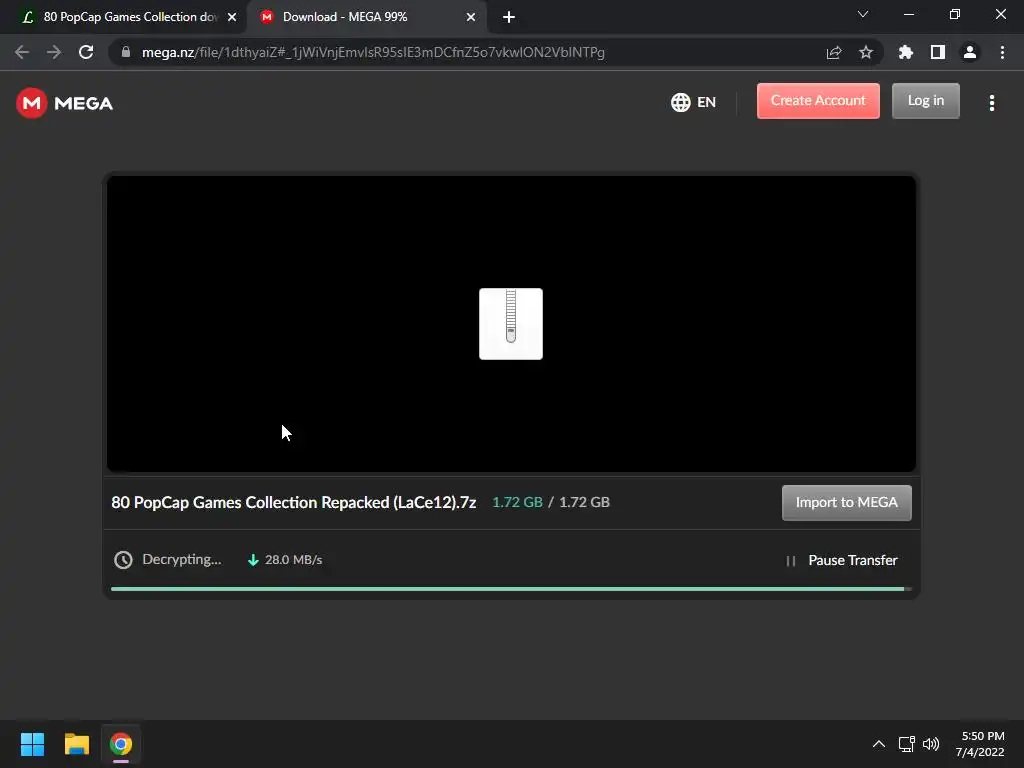Click the Decrypting... status text

[182, 560]
